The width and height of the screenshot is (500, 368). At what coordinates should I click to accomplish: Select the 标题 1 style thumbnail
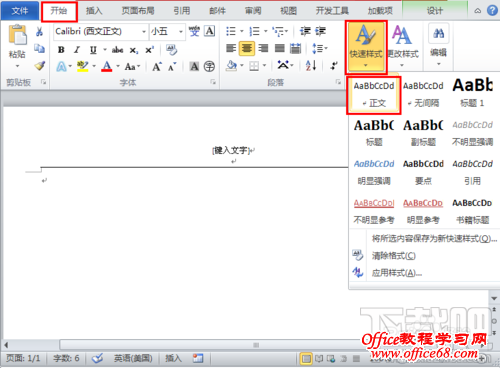pyautogui.click(x=472, y=94)
